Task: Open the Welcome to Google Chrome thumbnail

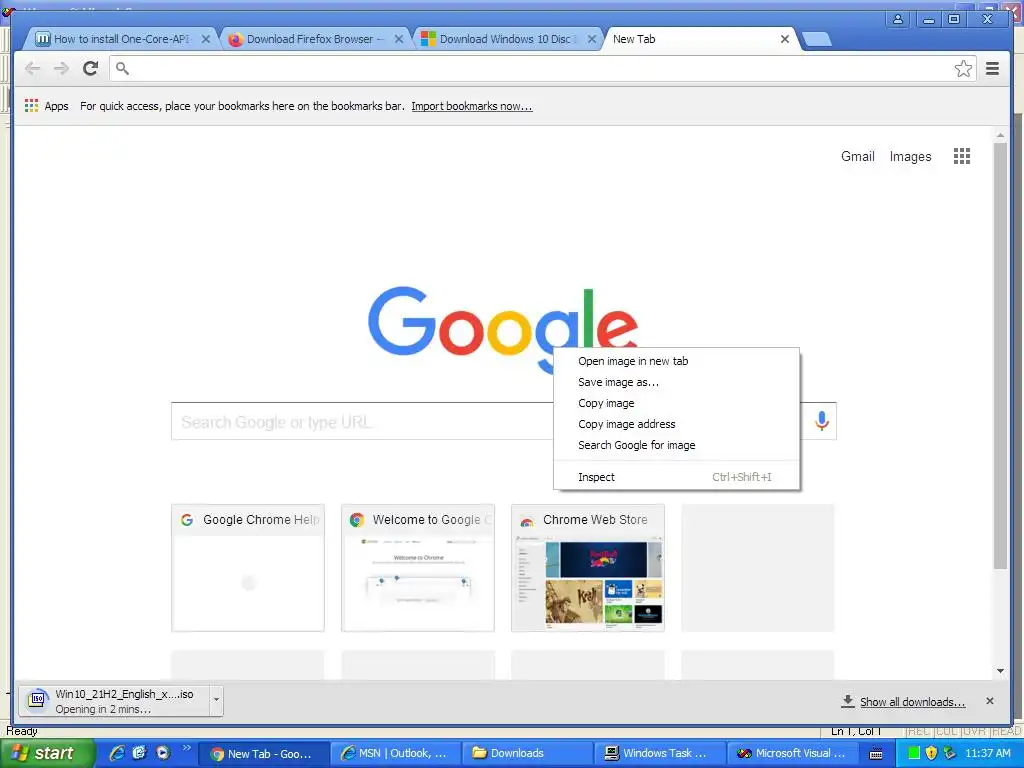Action: pyautogui.click(x=417, y=568)
